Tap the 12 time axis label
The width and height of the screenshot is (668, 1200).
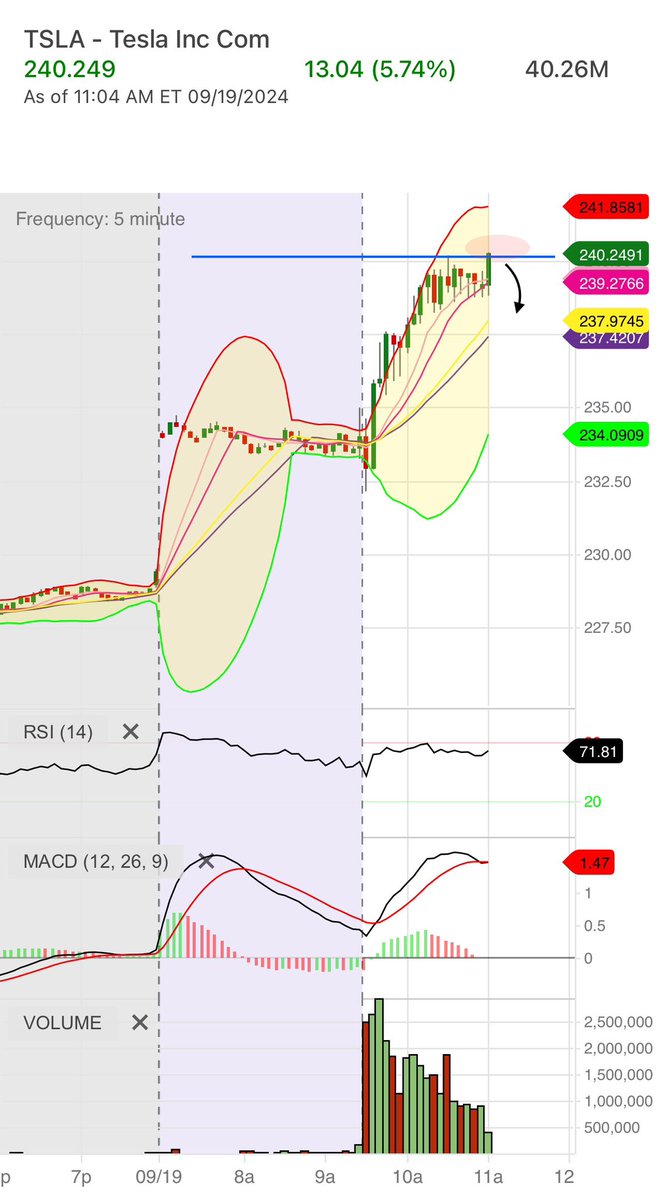(565, 1177)
